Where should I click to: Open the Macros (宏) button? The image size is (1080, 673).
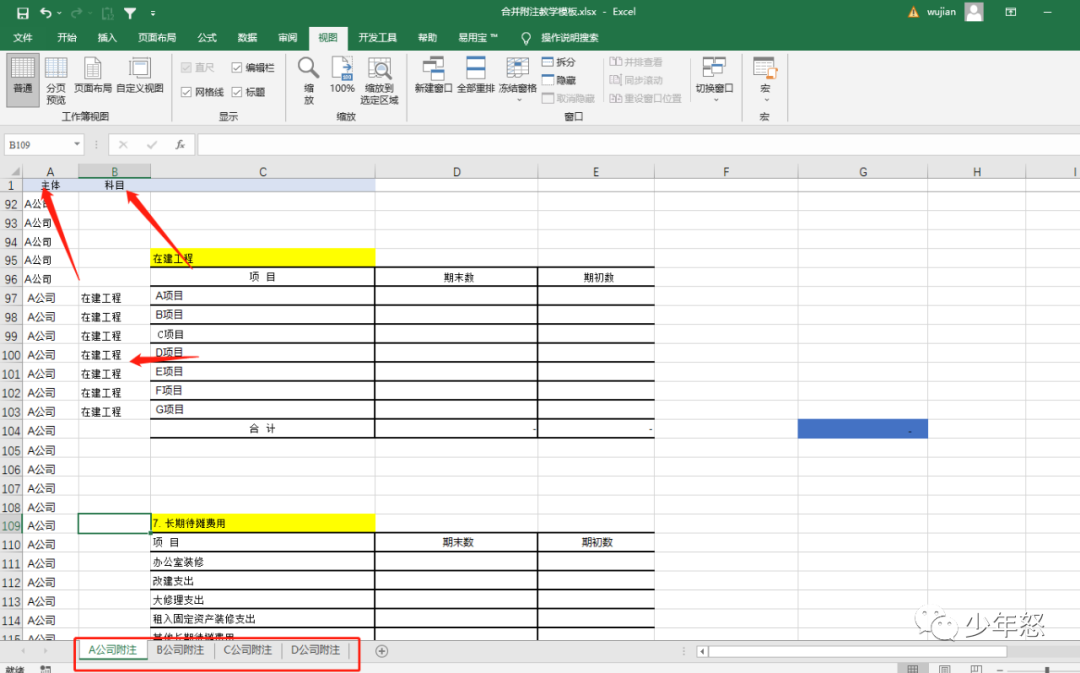[x=765, y=80]
